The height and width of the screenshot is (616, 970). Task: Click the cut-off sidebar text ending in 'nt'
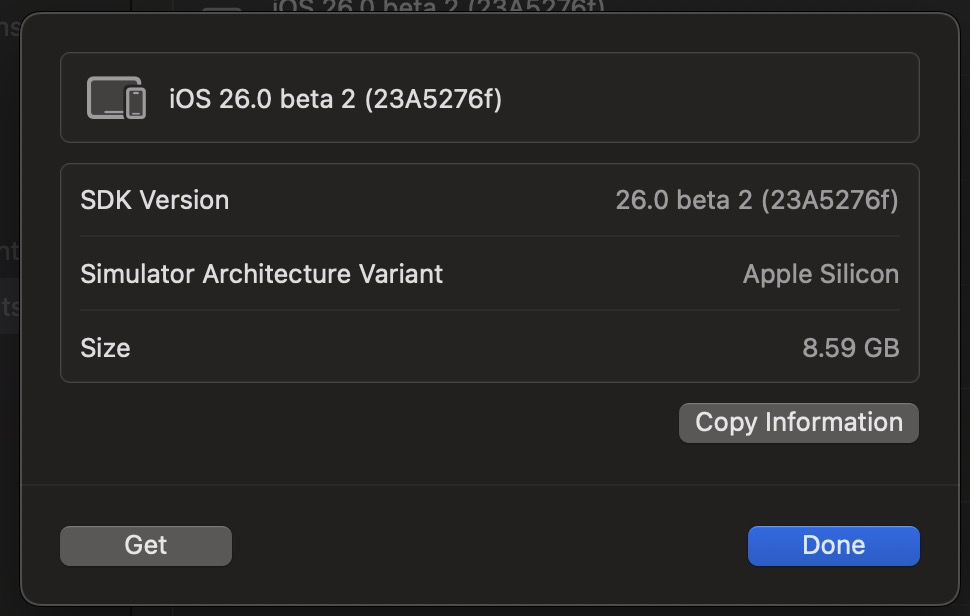pos(10,251)
